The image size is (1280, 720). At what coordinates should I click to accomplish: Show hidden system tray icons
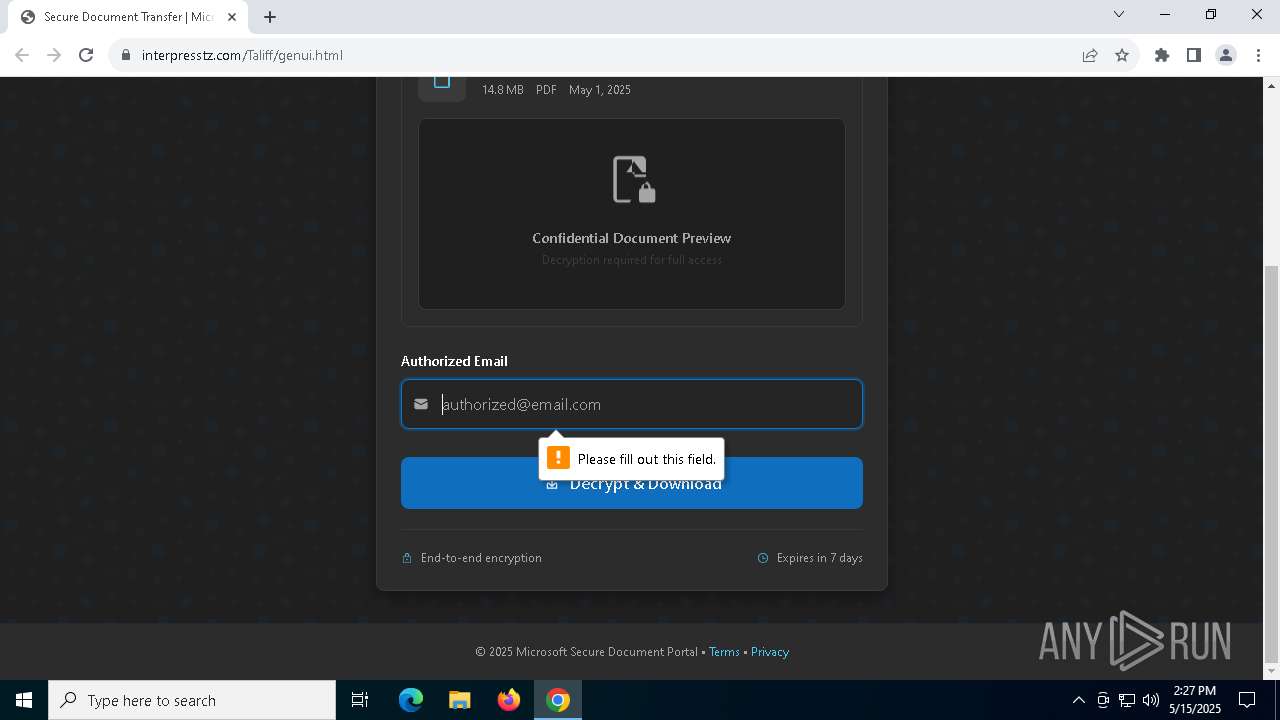(x=1078, y=700)
